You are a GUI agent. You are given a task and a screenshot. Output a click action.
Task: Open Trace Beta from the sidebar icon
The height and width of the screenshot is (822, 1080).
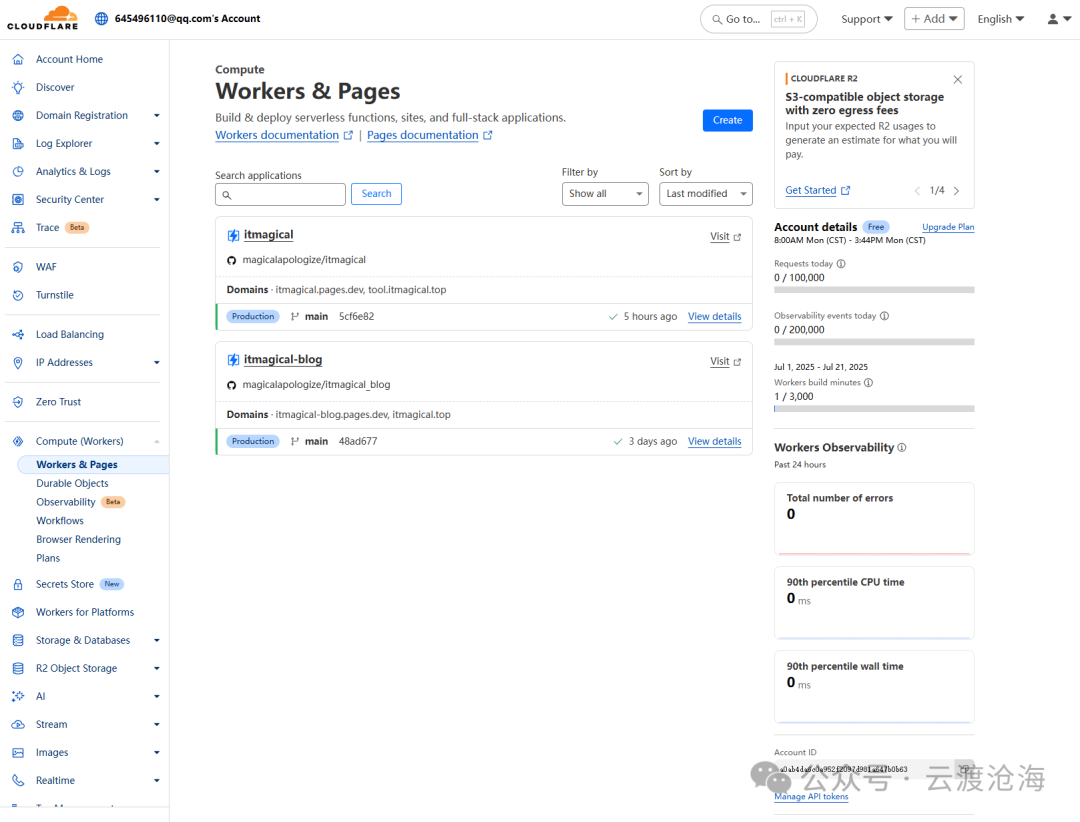[x=18, y=227]
